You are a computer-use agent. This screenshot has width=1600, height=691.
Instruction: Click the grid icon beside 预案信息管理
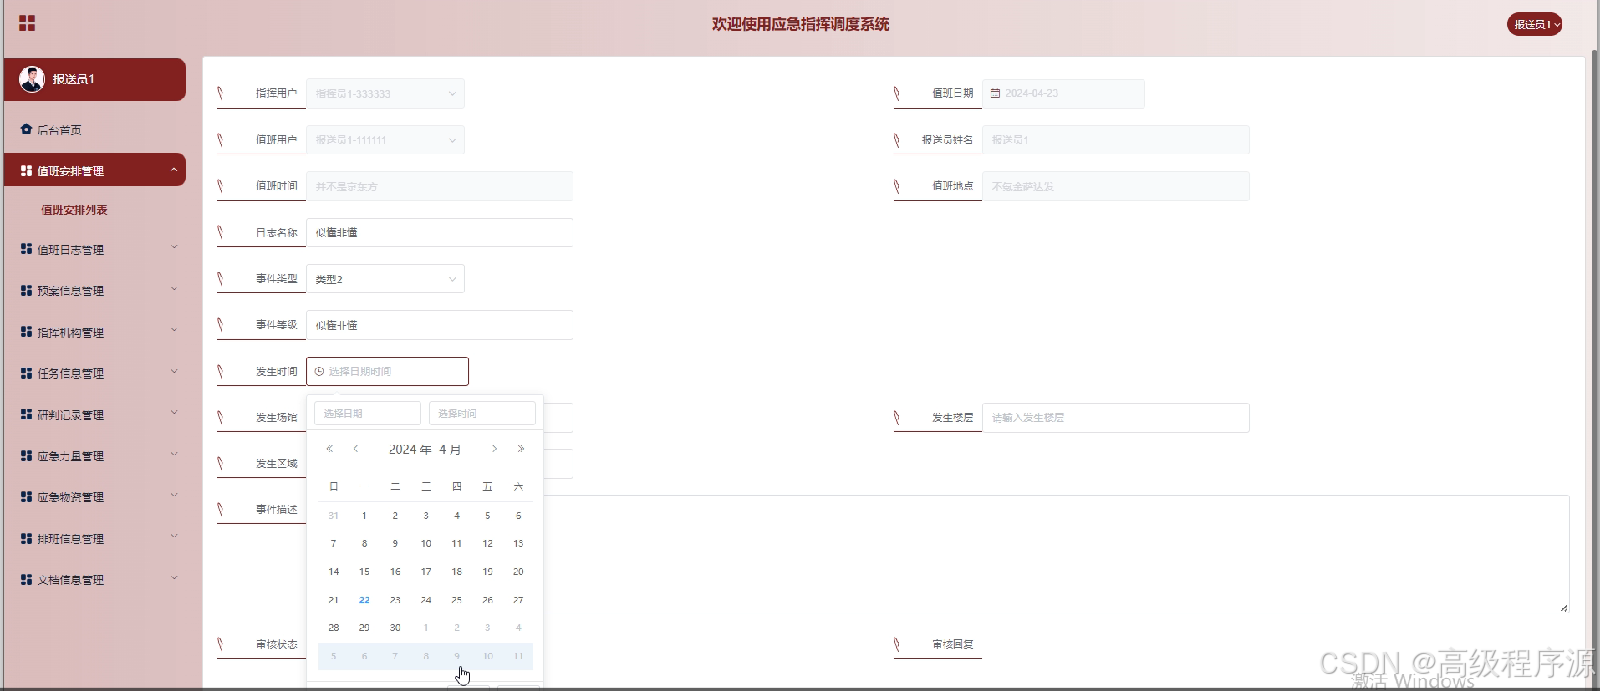click(x=26, y=290)
